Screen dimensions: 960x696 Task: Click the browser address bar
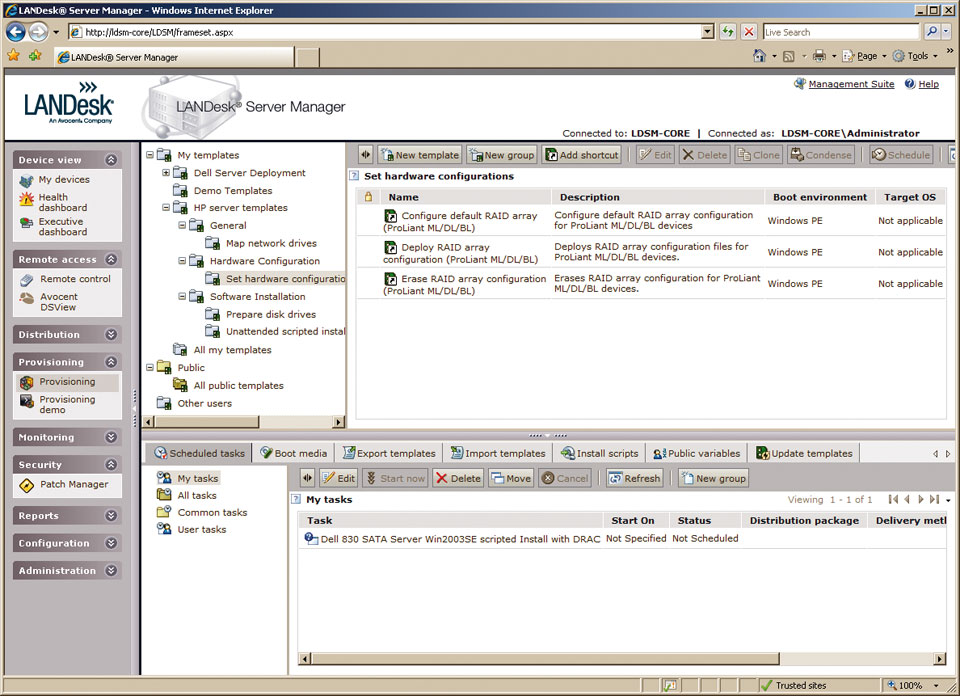(390, 32)
